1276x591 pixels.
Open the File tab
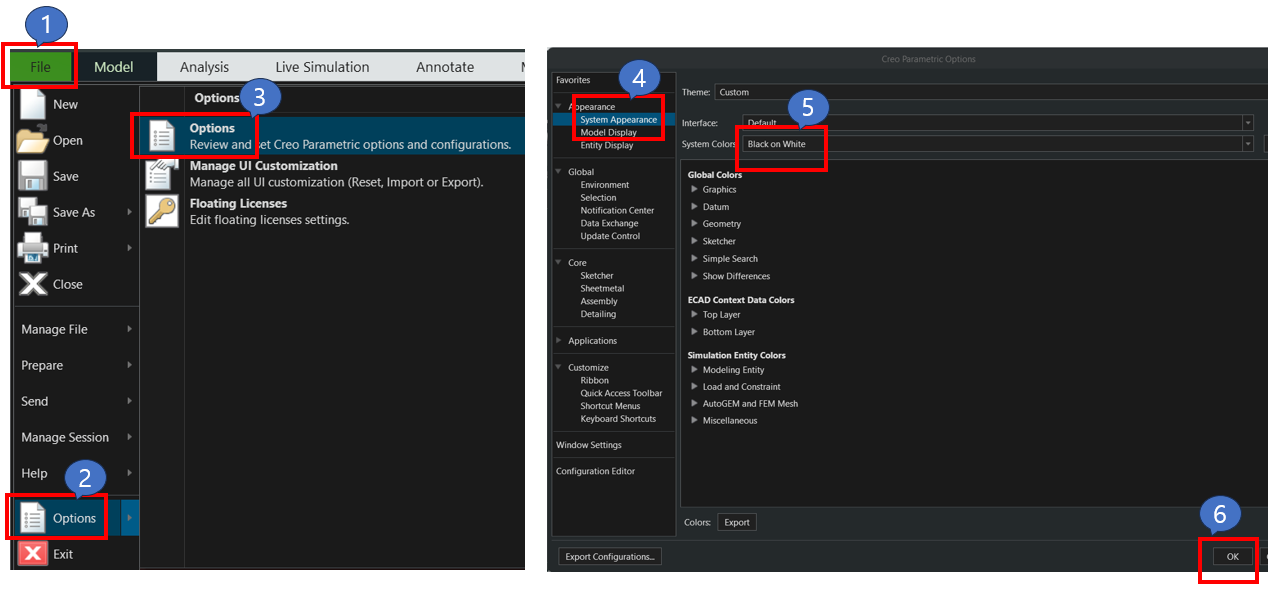click(40, 67)
